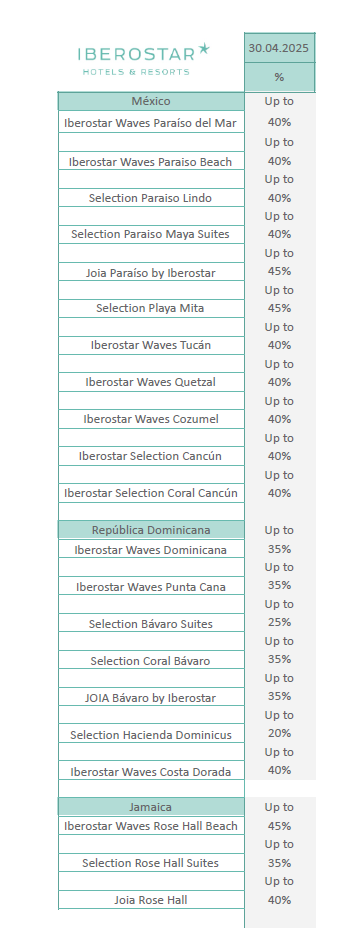This screenshot has height=950, width=360.
Task: Click the Iberostar Selection Coral Cancún cell
Action: pyautogui.click(x=152, y=493)
